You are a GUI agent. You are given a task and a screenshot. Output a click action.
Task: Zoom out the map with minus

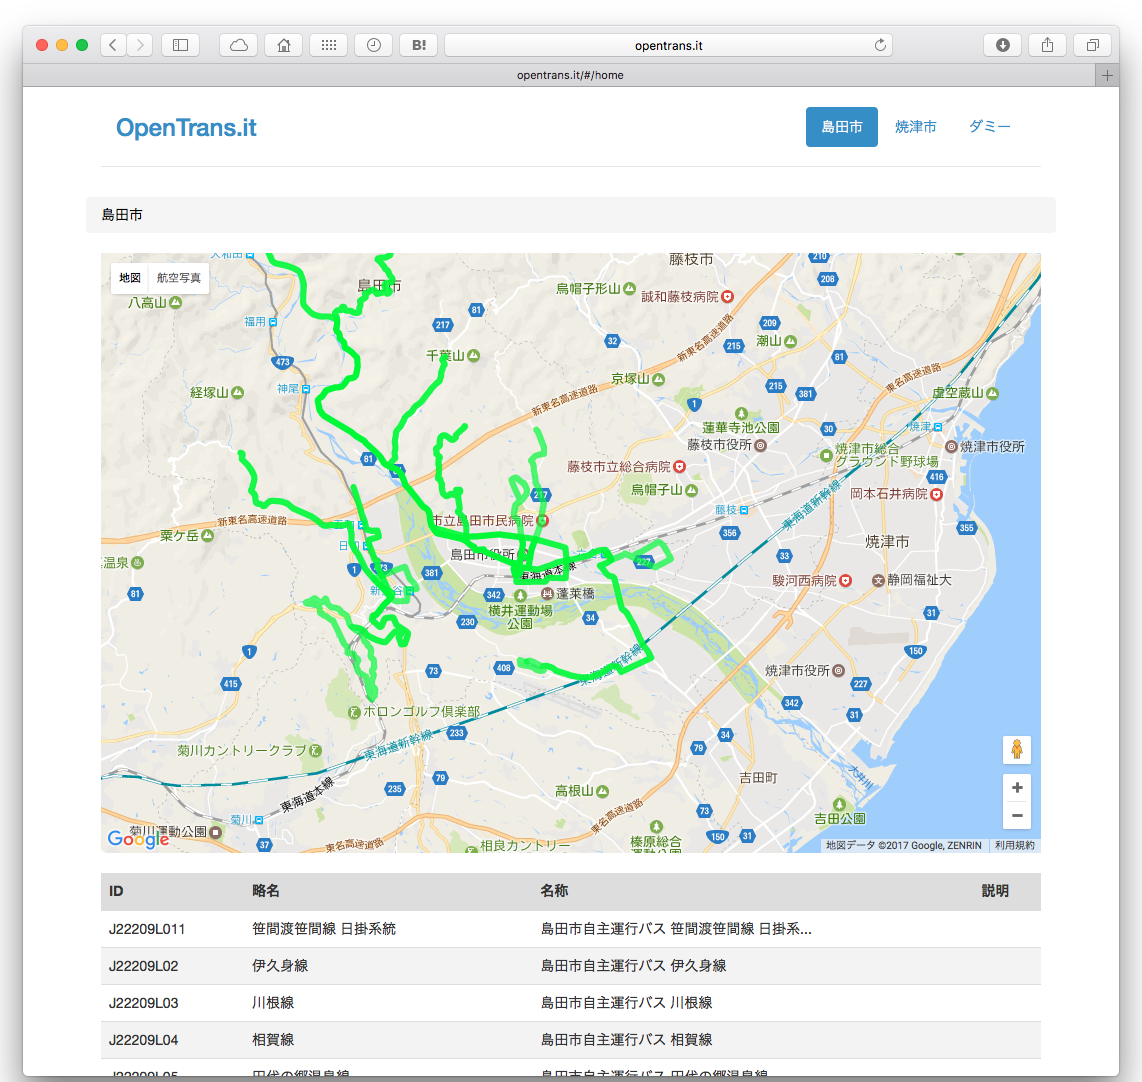click(1017, 816)
